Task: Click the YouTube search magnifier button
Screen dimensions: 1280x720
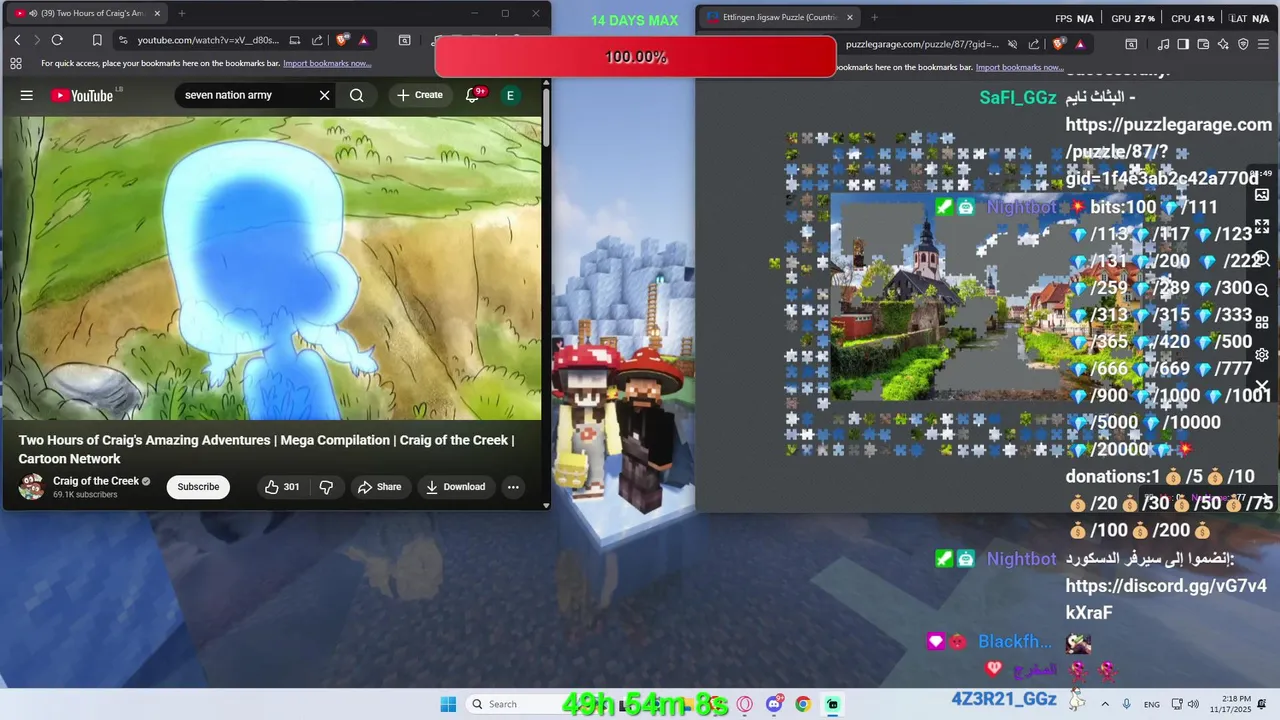Action: click(357, 95)
